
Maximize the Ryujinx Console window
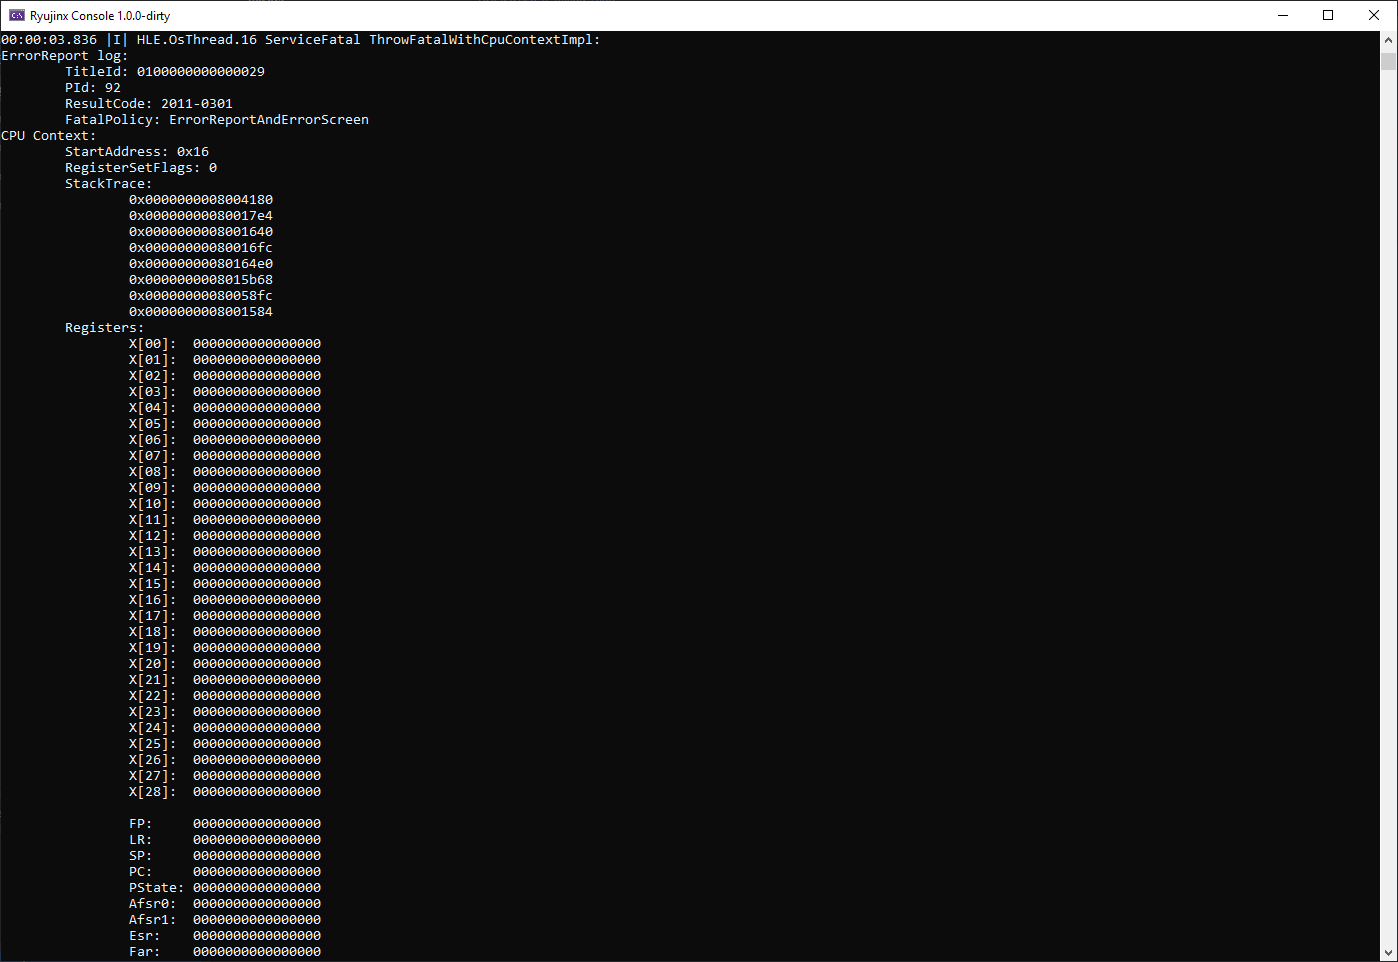pyautogui.click(x=1328, y=15)
